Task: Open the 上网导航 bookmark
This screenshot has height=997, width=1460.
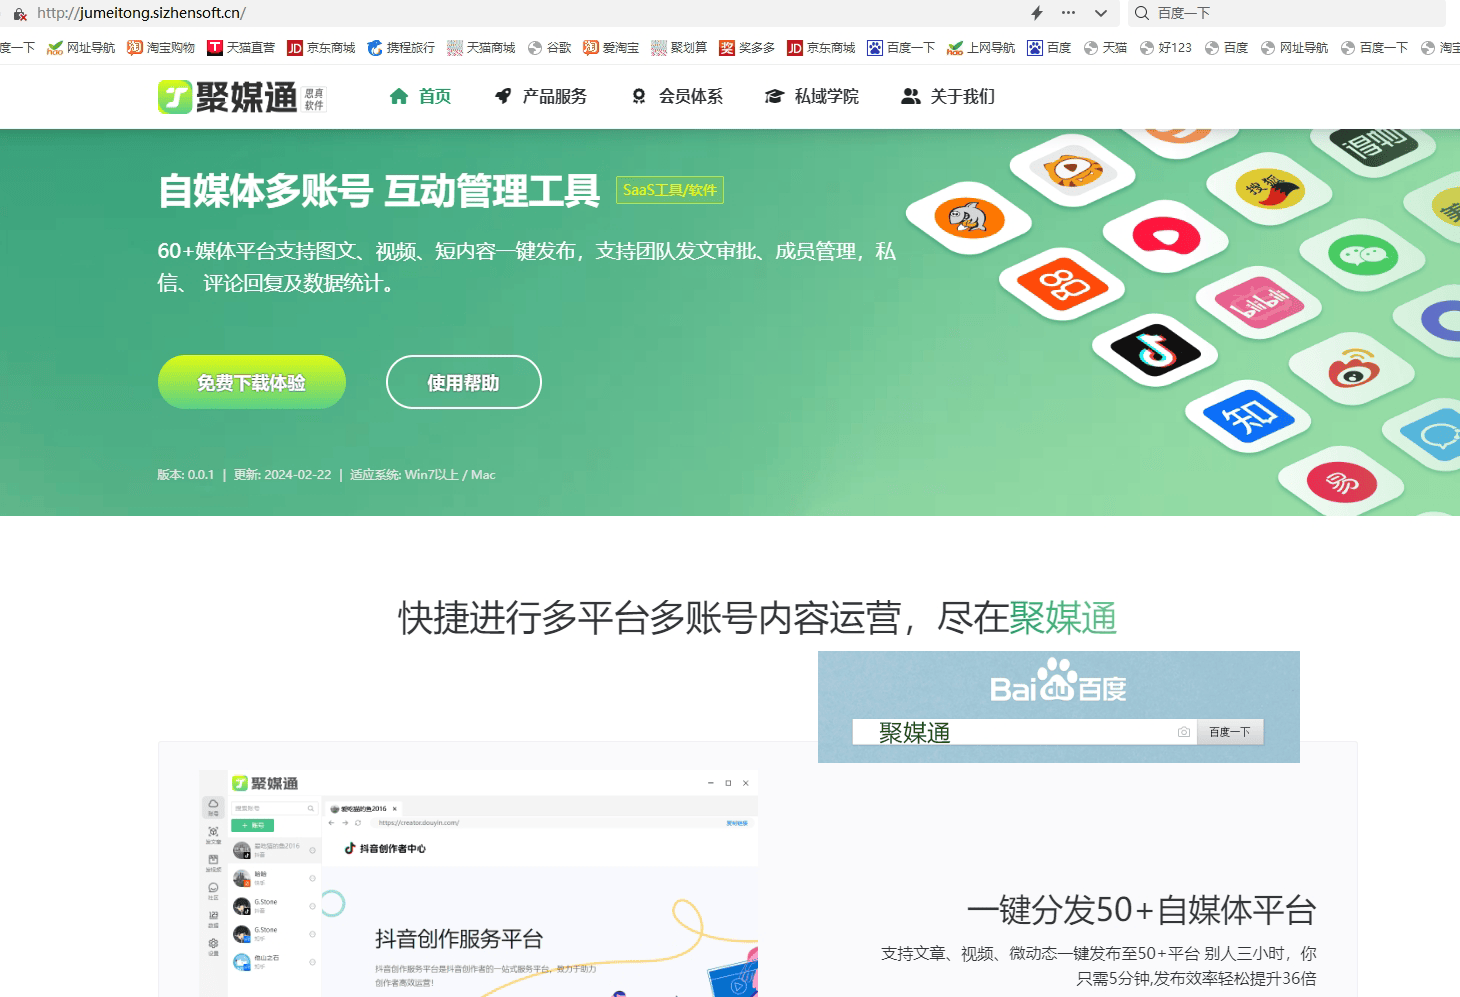Action: coord(981,47)
